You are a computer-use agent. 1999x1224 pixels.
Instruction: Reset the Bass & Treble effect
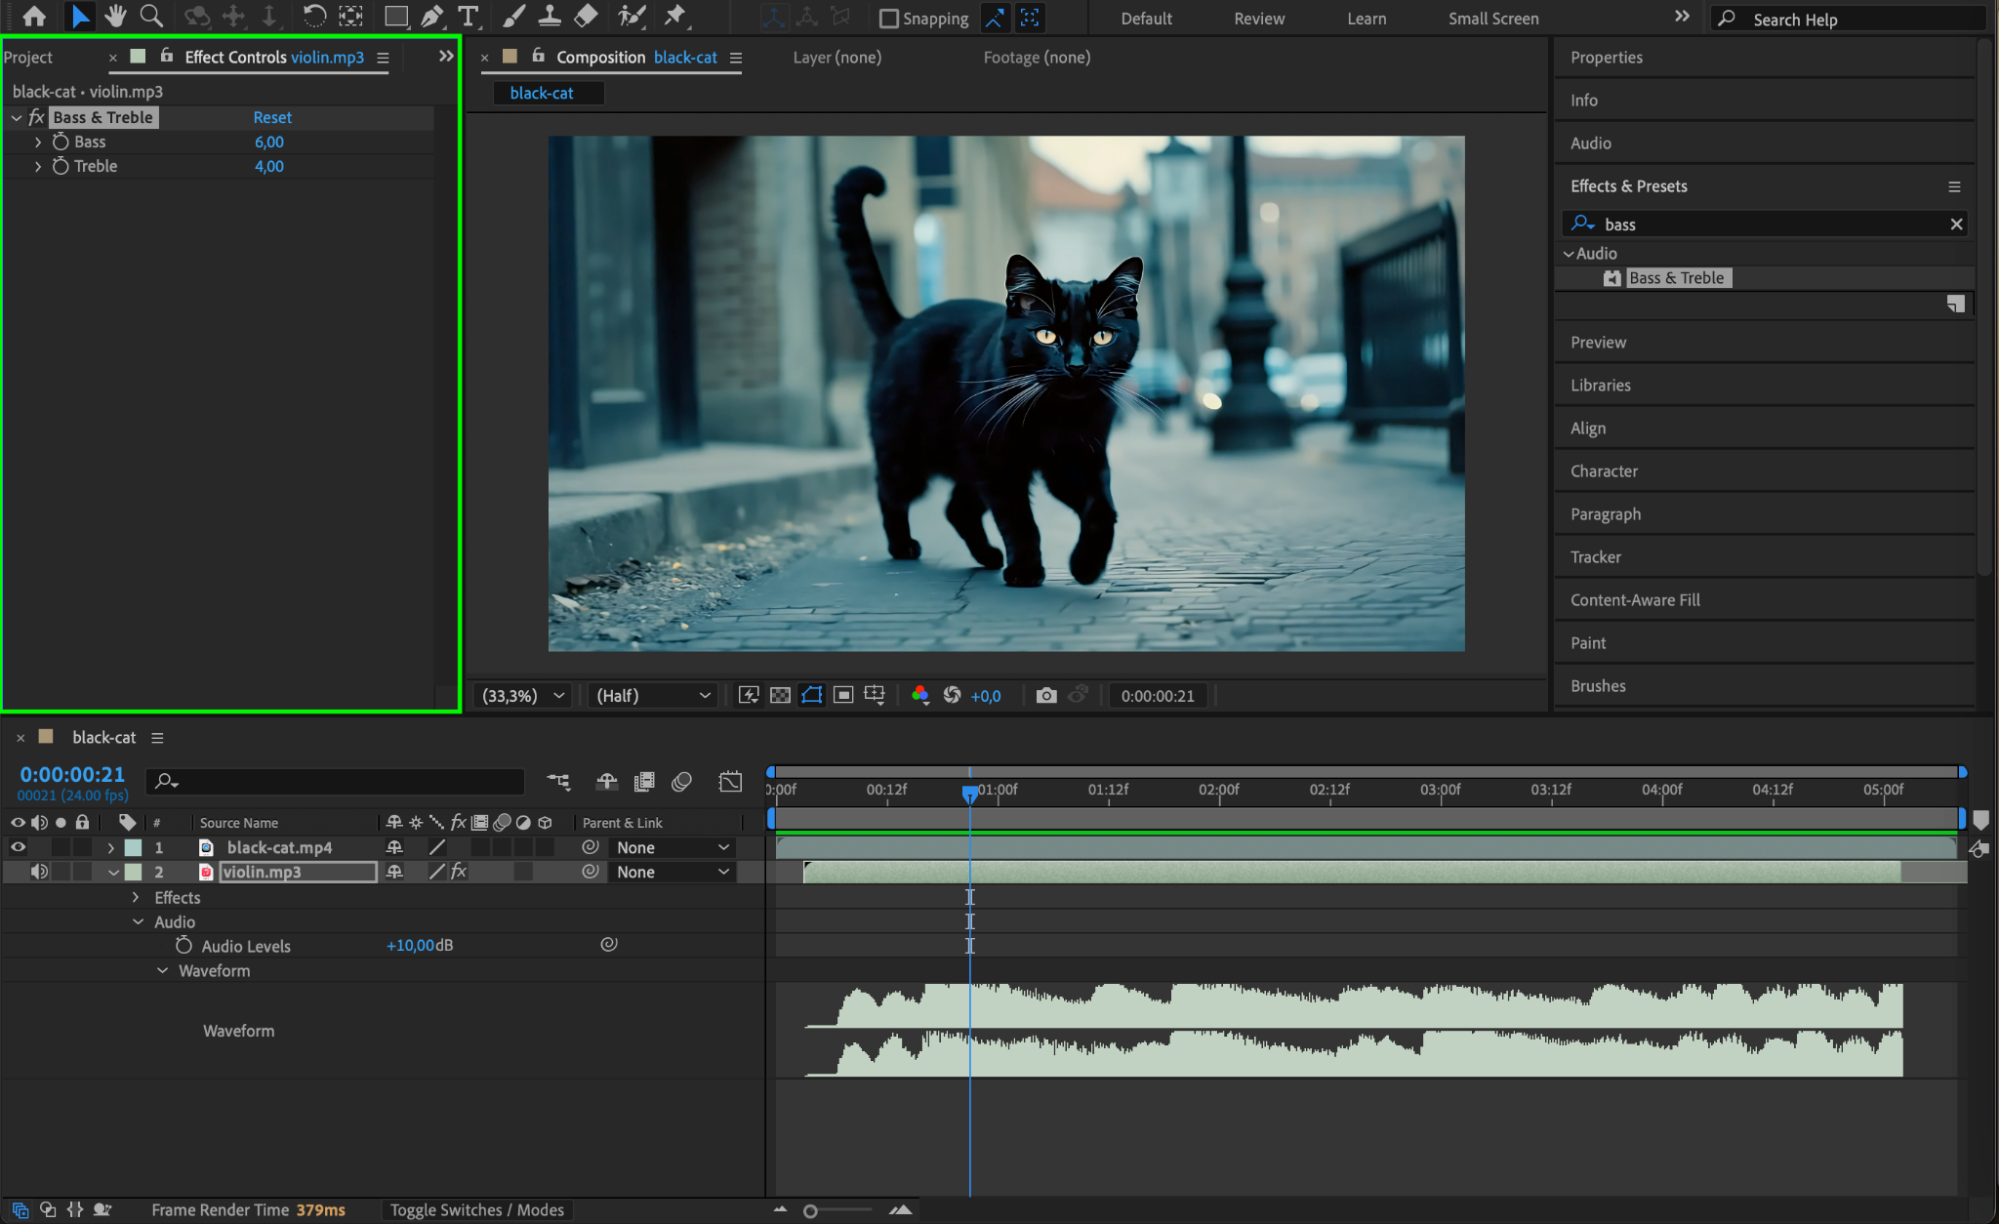click(x=272, y=117)
